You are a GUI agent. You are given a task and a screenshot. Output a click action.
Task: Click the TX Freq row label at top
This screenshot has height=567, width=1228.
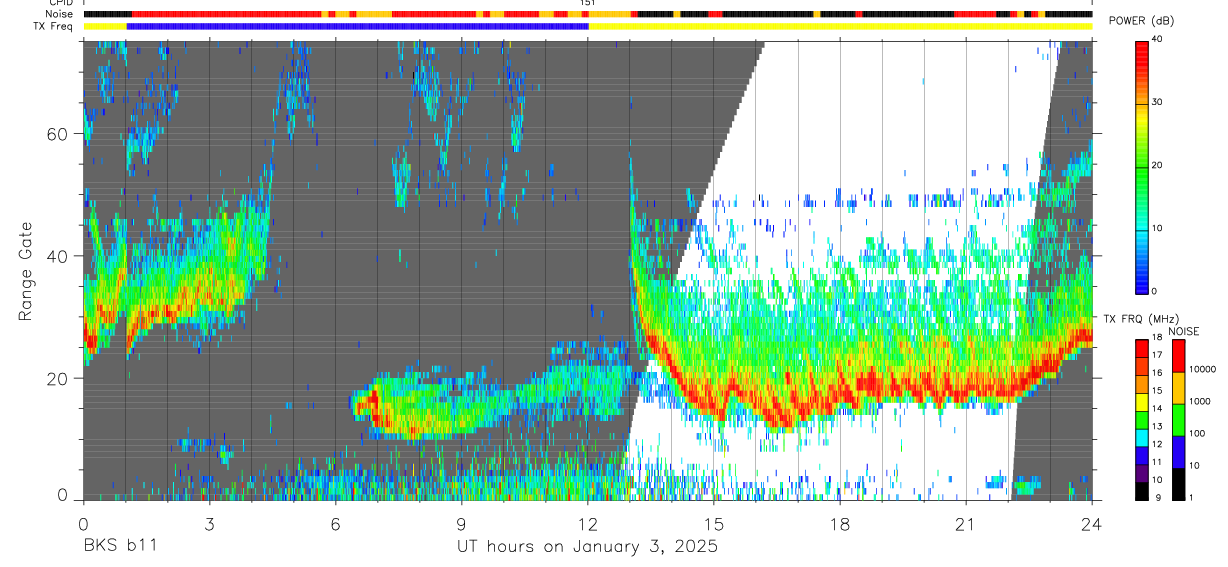pos(55,25)
